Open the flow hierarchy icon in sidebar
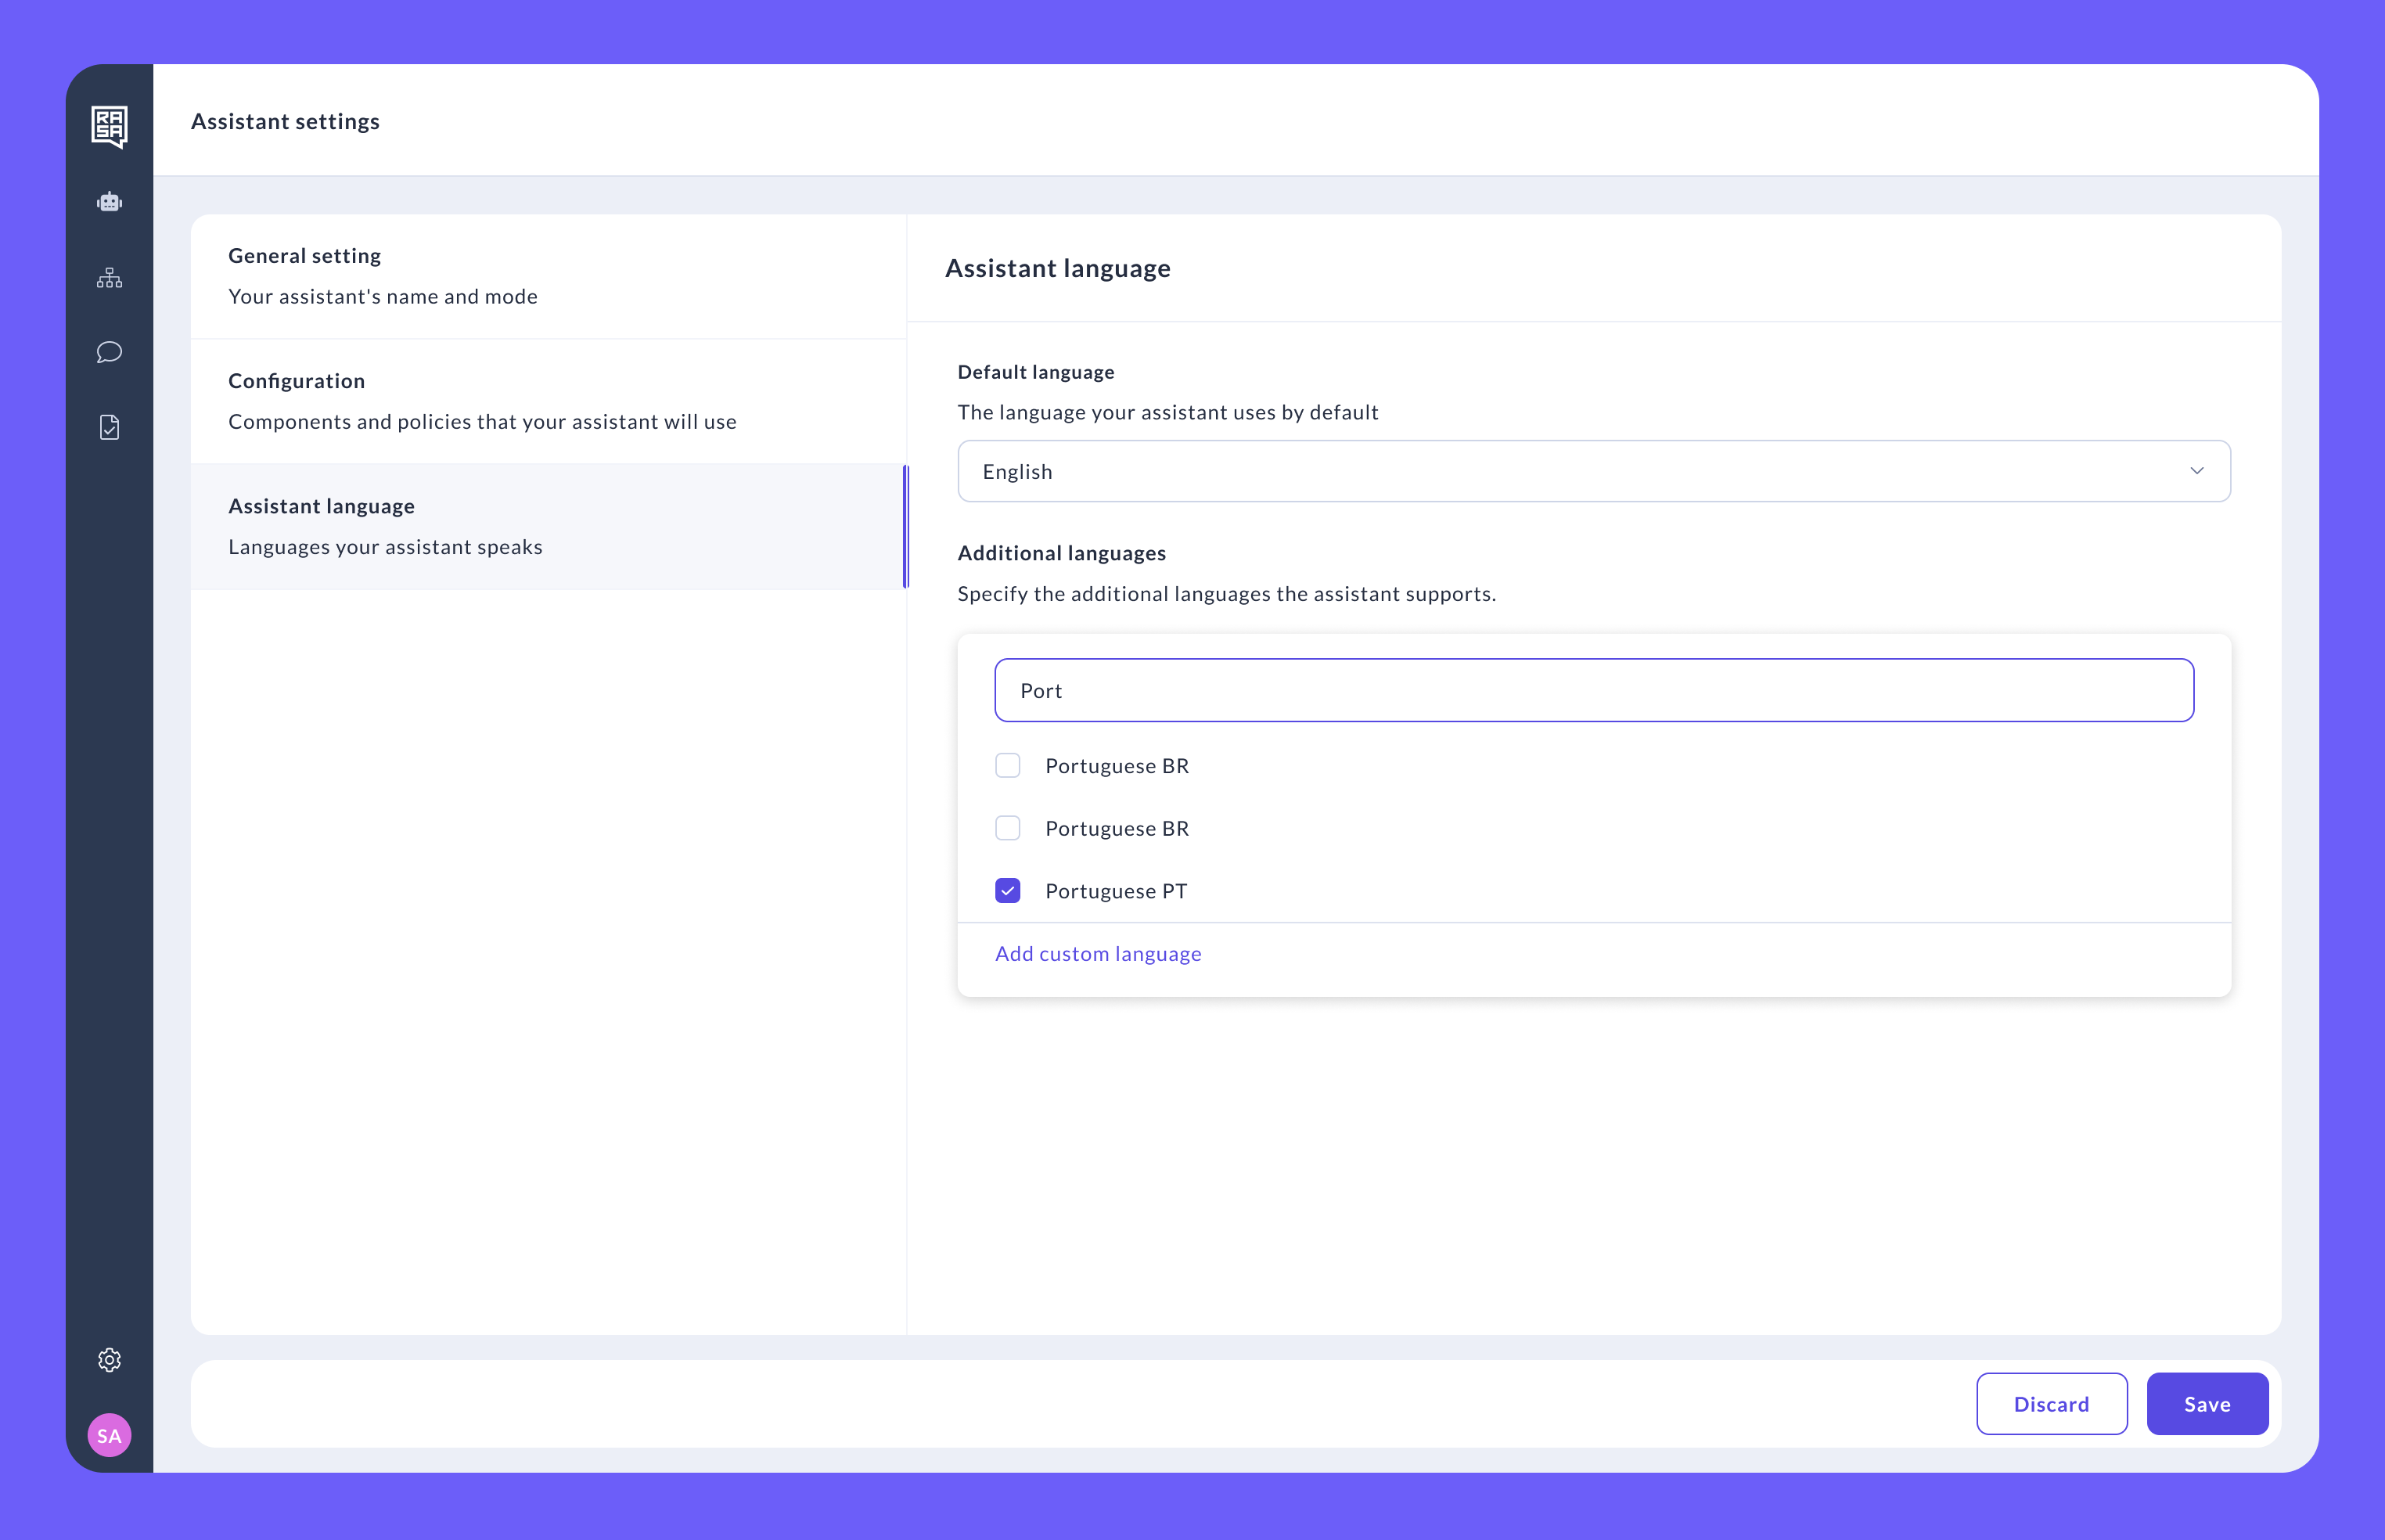2385x1540 pixels. (x=109, y=278)
